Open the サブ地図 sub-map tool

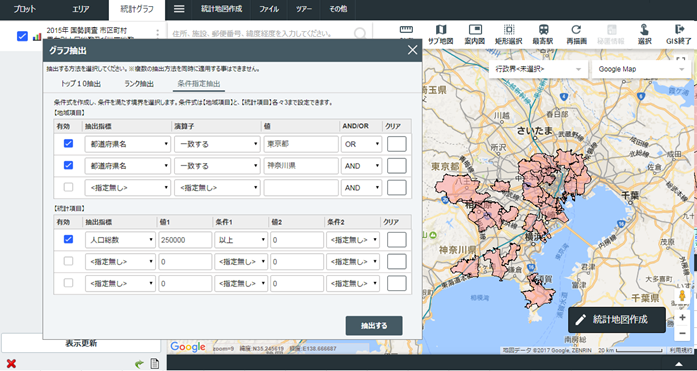coord(440,35)
